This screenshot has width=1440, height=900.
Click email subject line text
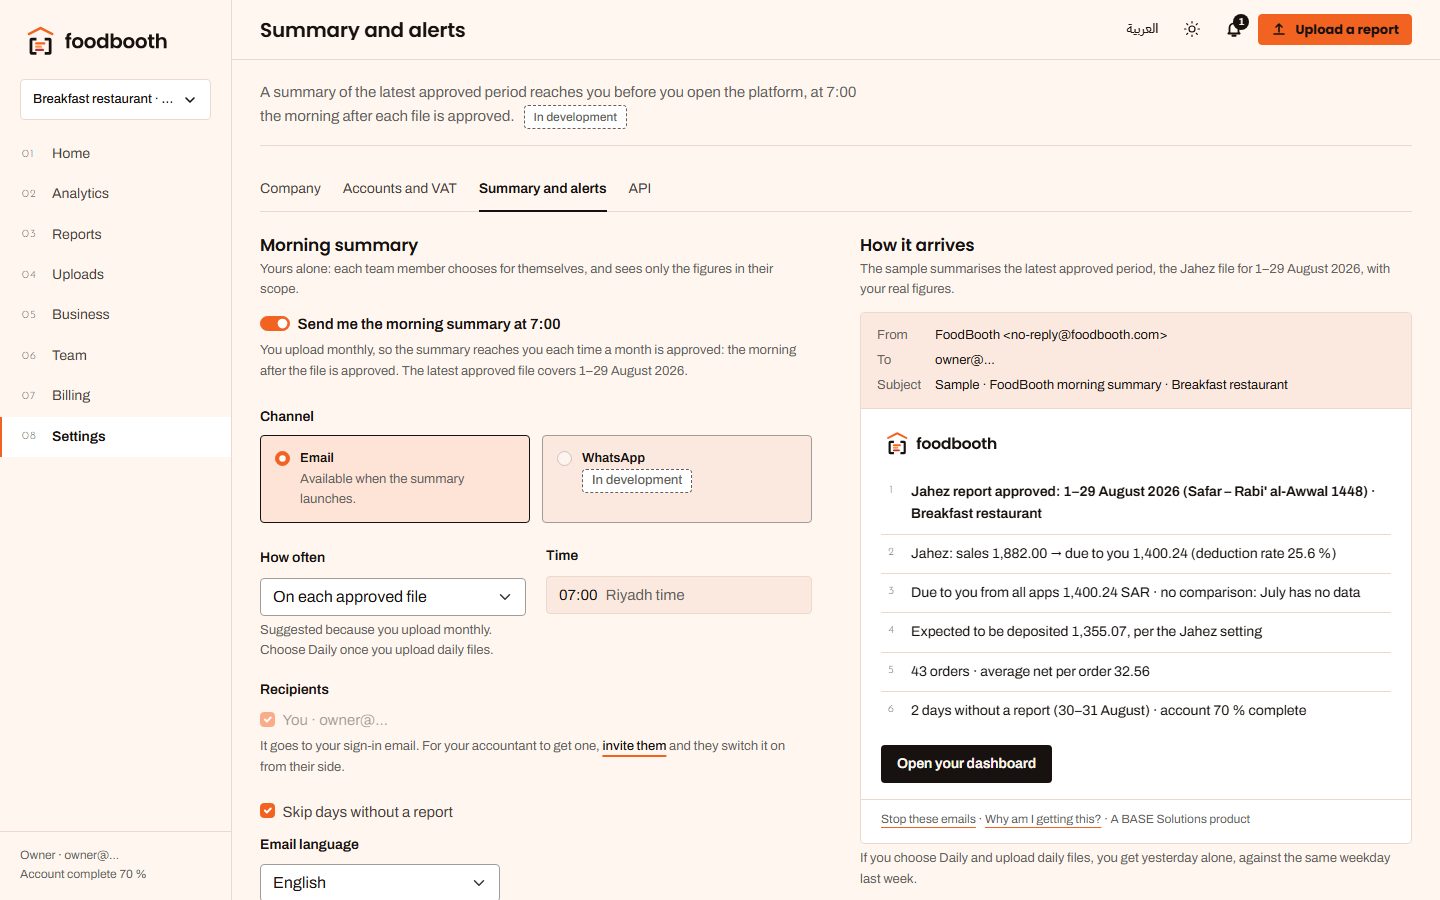pos(1111,385)
